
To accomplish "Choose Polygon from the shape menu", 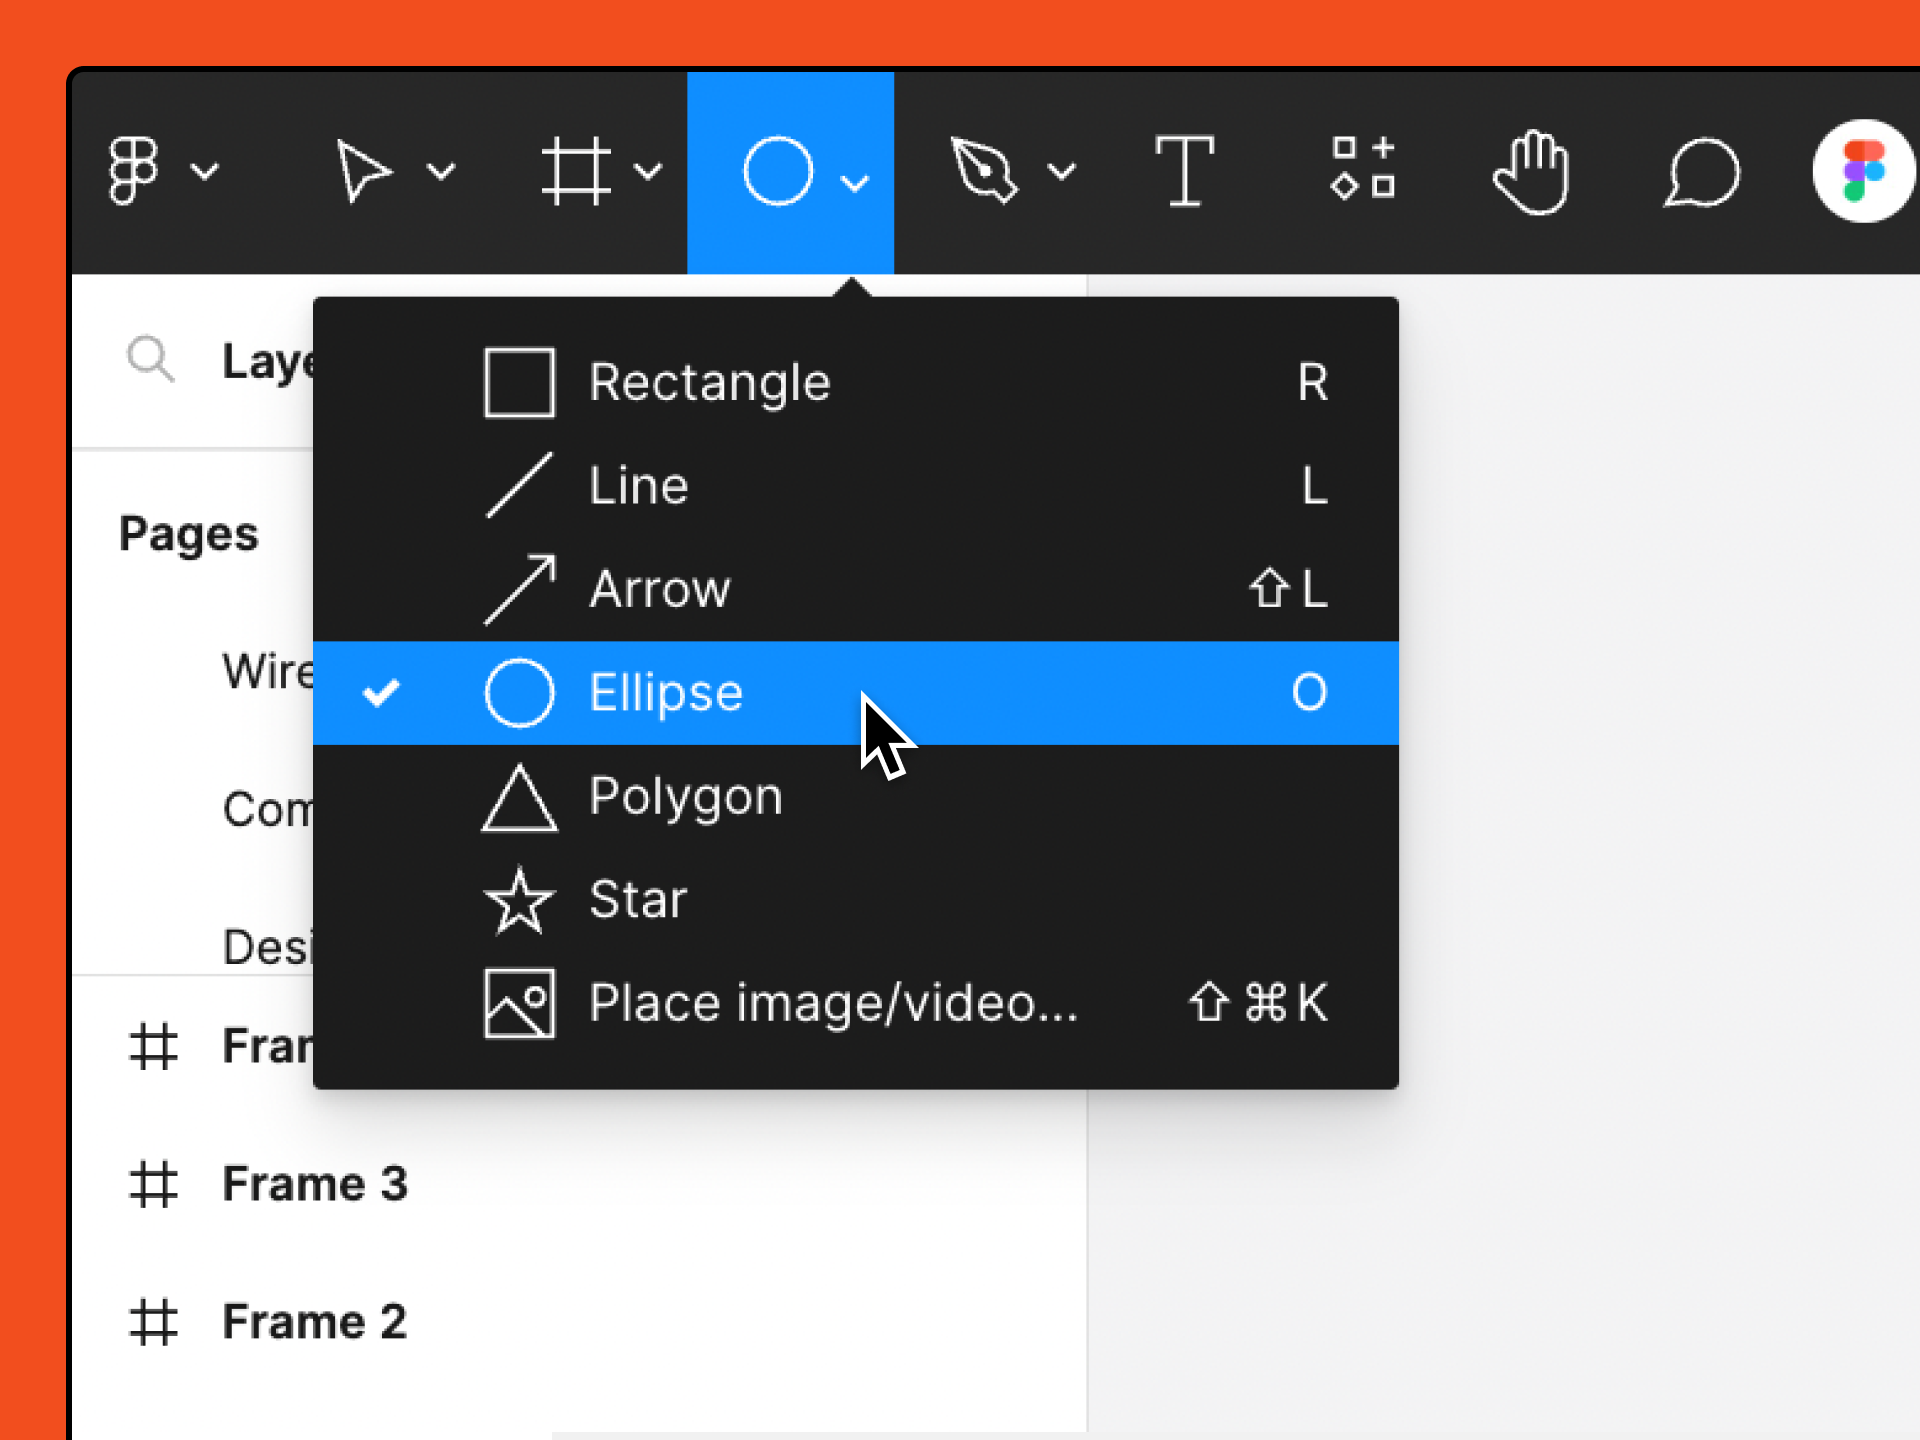I will tap(685, 796).
